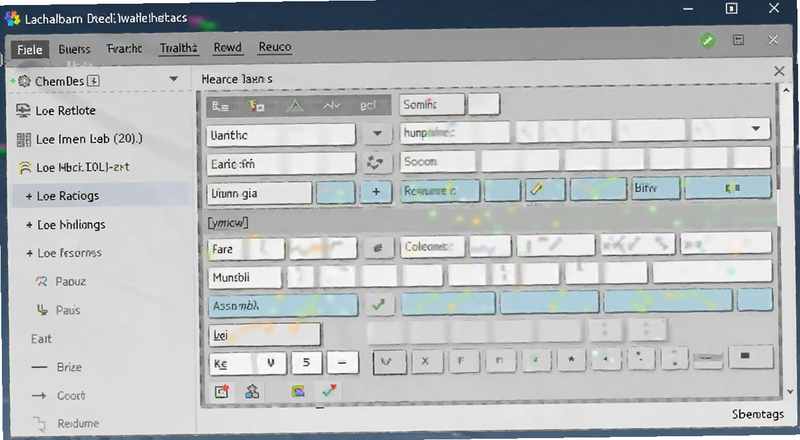800x440 pixels.
Task: Click the X button in the bottom key row
Action: [x=425, y=361]
